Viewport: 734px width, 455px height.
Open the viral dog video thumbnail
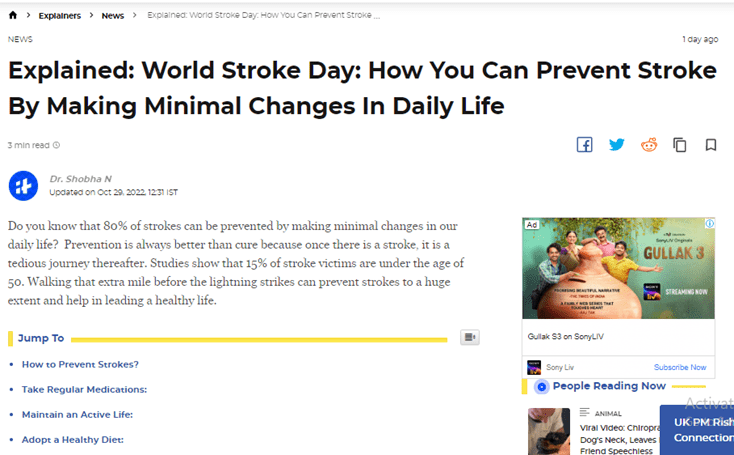click(x=548, y=430)
